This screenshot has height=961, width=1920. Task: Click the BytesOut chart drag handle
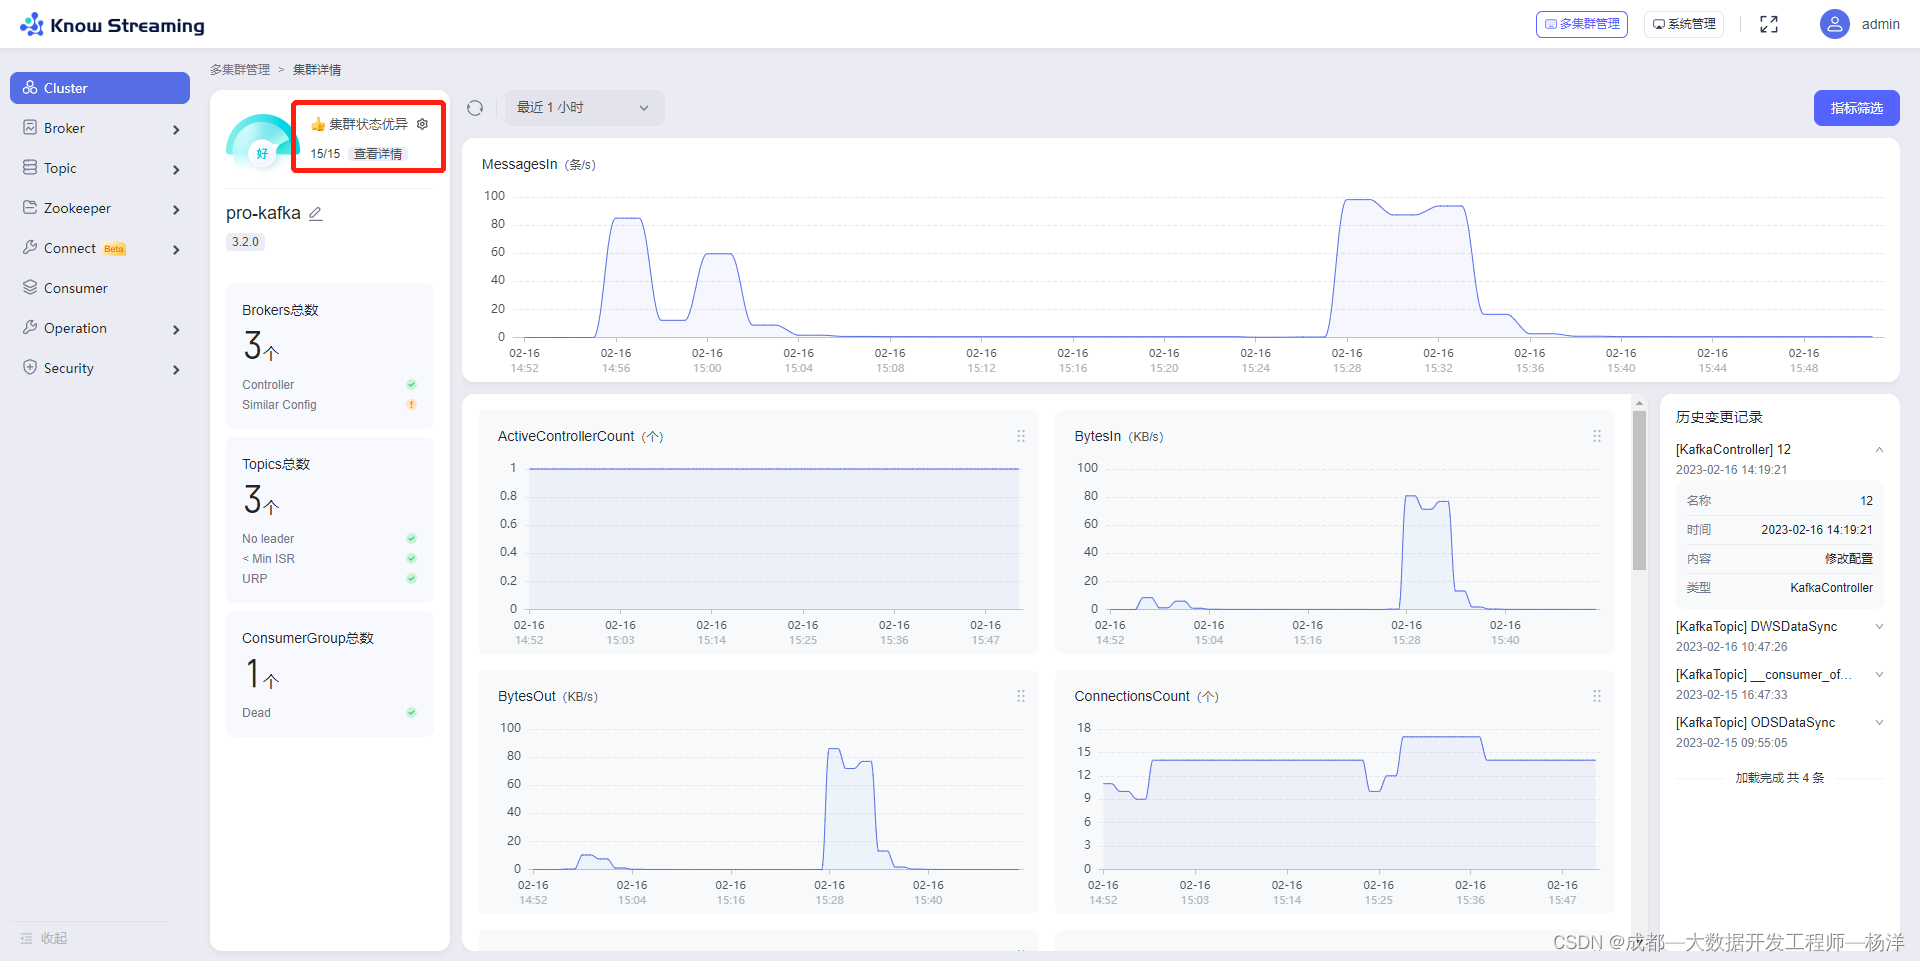coord(1020,696)
